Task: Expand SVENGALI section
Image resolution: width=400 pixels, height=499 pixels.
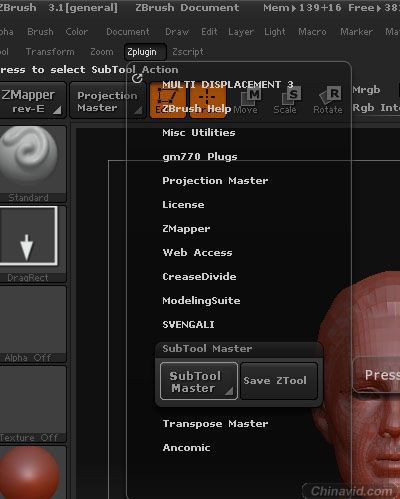Action: [x=188, y=325]
